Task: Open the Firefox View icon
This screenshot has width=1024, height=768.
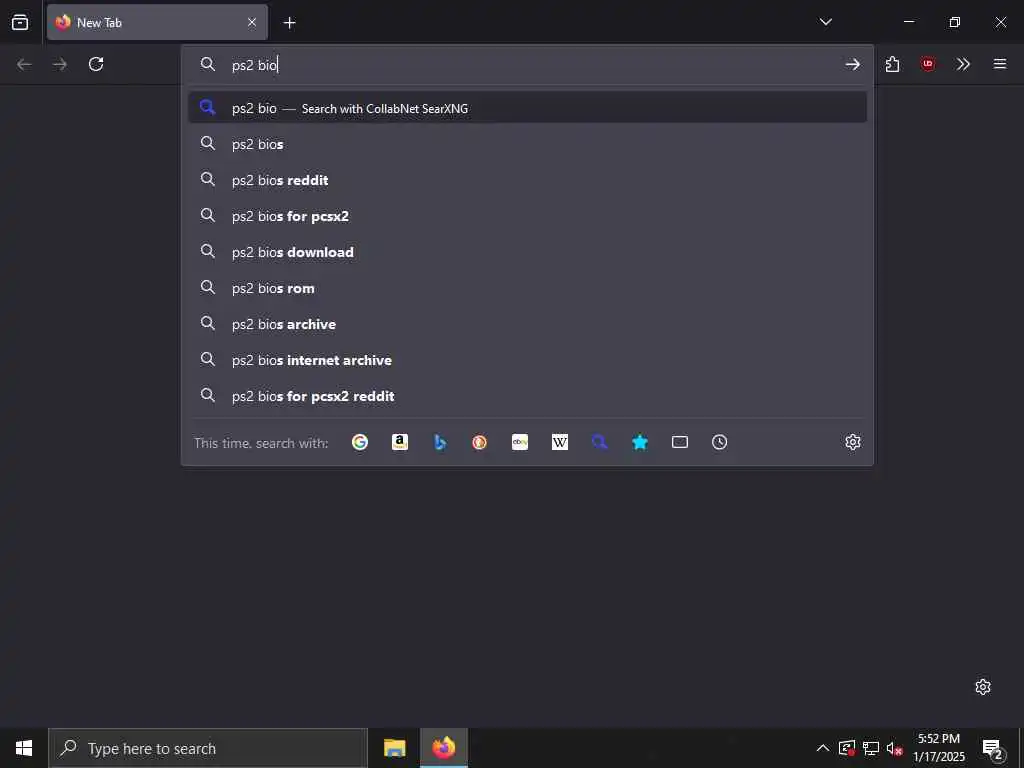Action: [20, 22]
